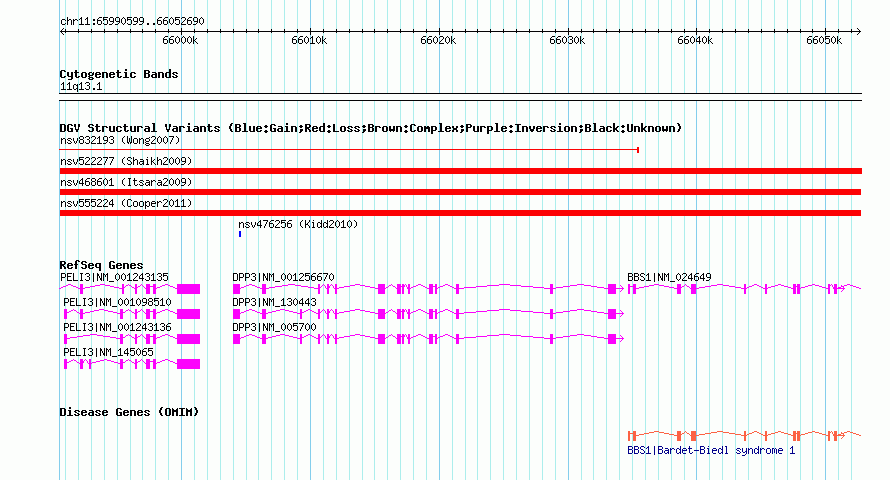Screen dimensions: 890x480
Task: Click the 11q13.1 band label
Action: coord(81,86)
